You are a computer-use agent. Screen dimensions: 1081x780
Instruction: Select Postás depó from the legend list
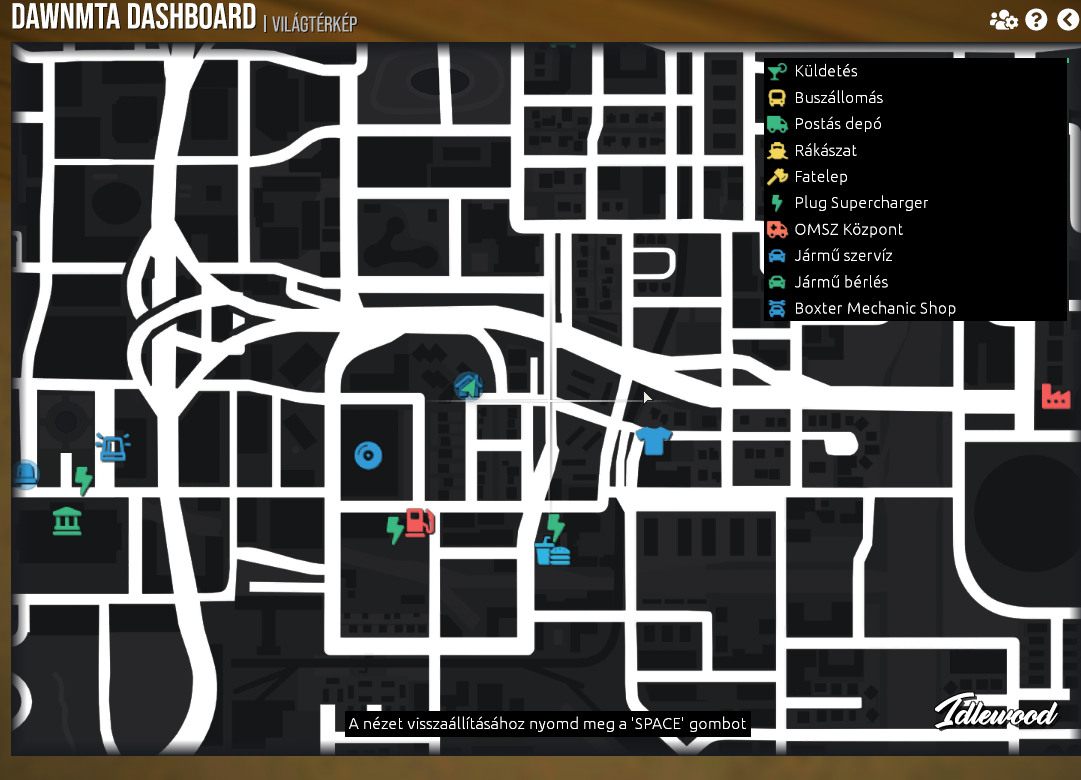pyautogui.click(x=838, y=124)
